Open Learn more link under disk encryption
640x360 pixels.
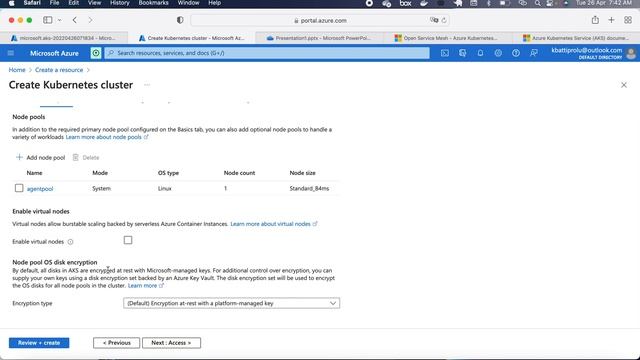[145, 286]
